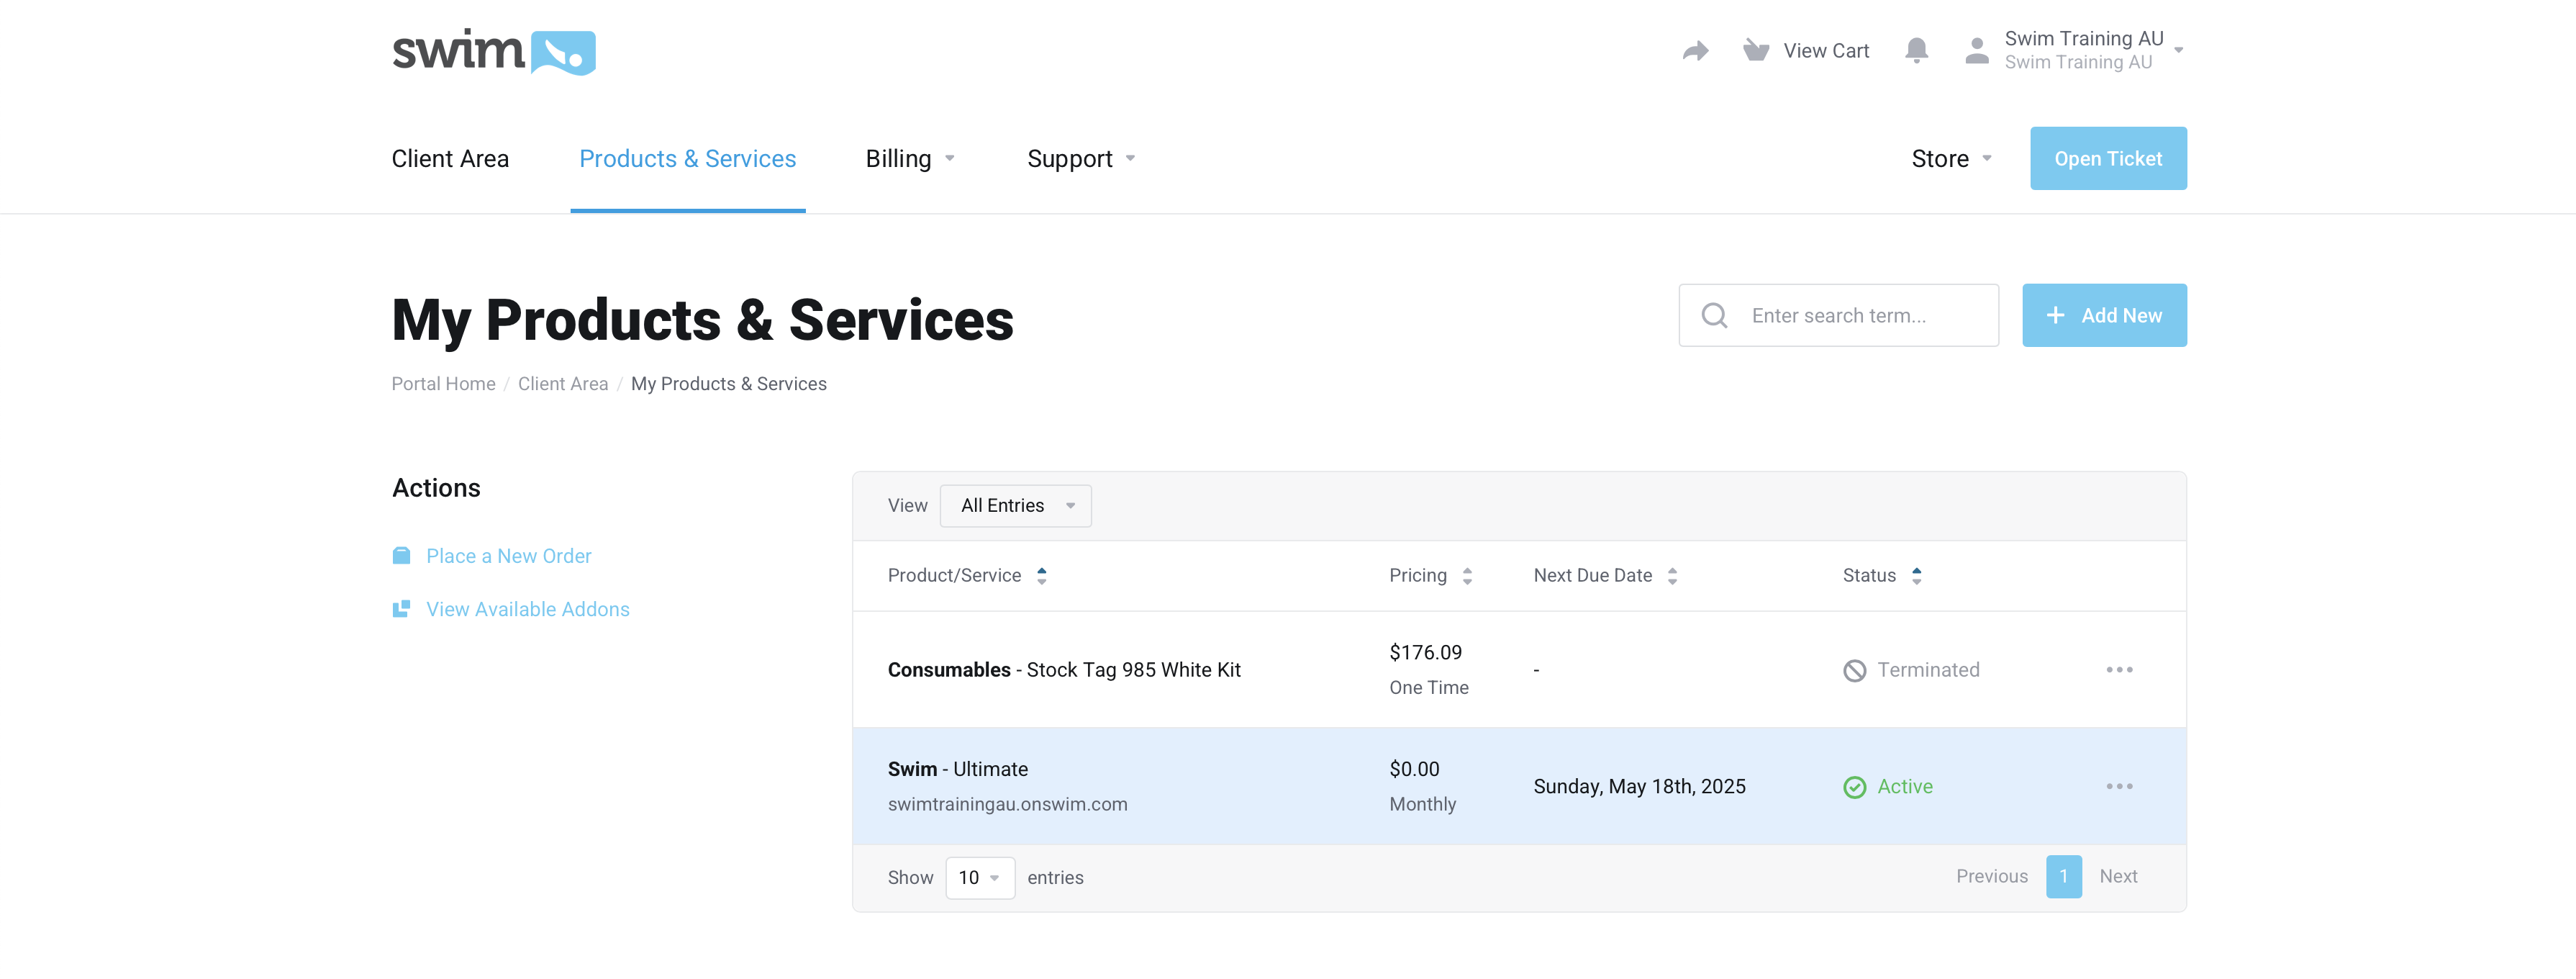The width and height of the screenshot is (2576, 979).
Task: Open the Billing dropdown menu
Action: point(910,159)
